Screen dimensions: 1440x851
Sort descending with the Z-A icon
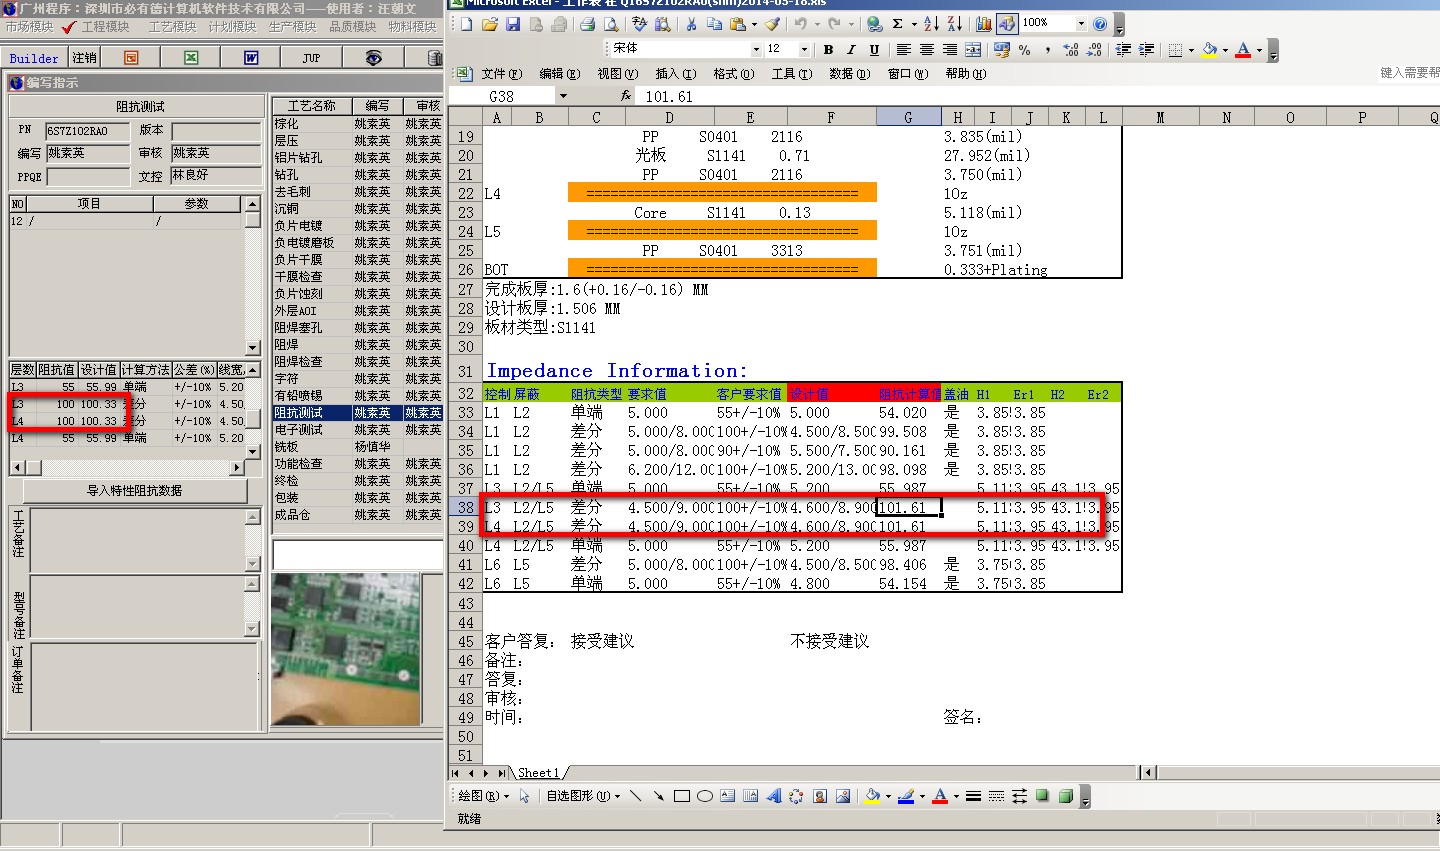point(955,24)
